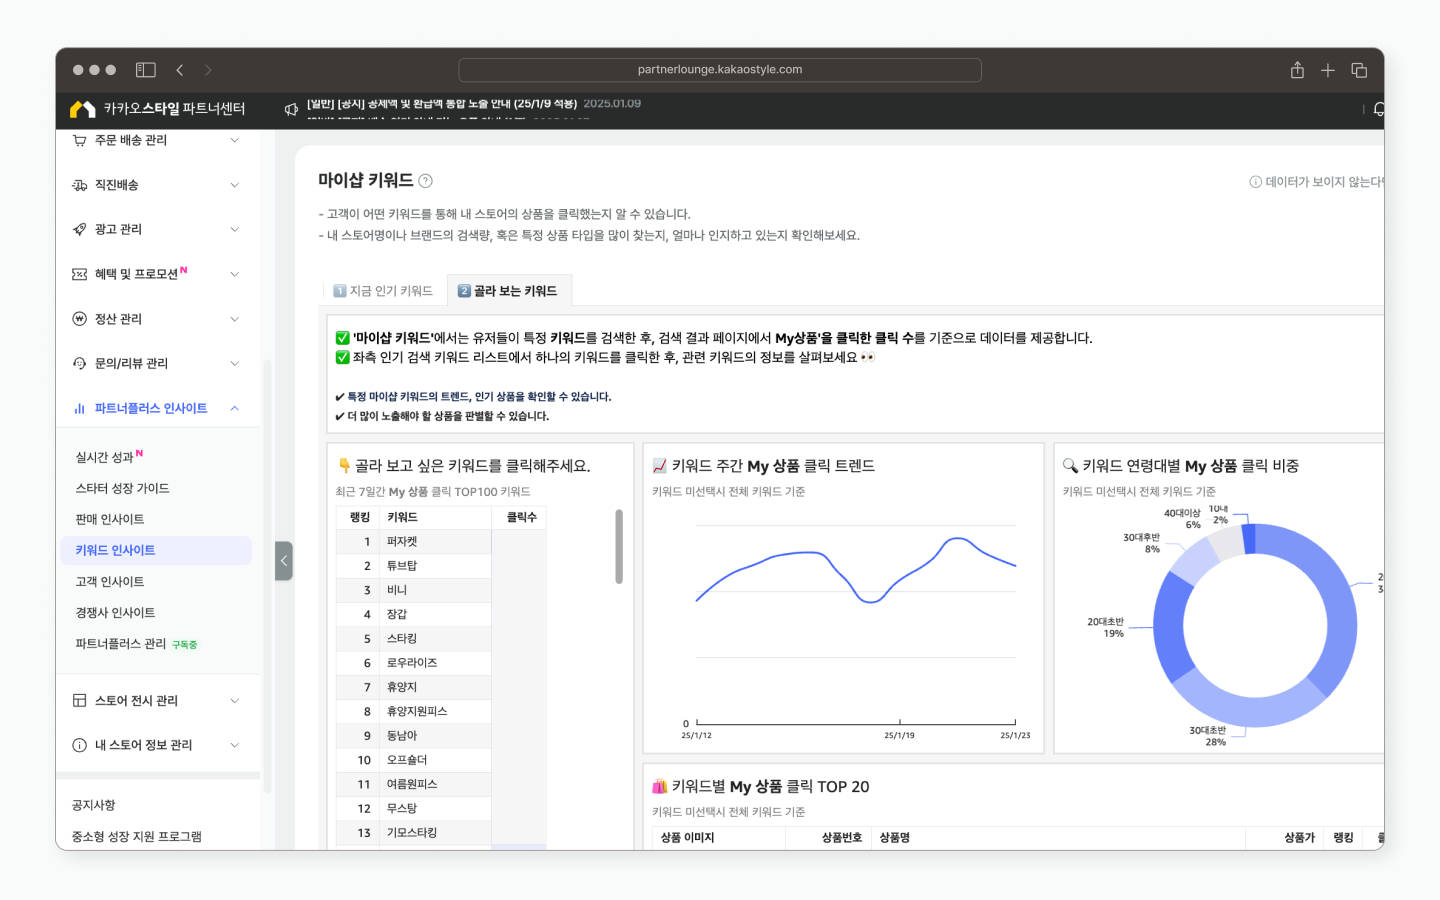Click the 광고 관리 rocket icon

coord(80,229)
